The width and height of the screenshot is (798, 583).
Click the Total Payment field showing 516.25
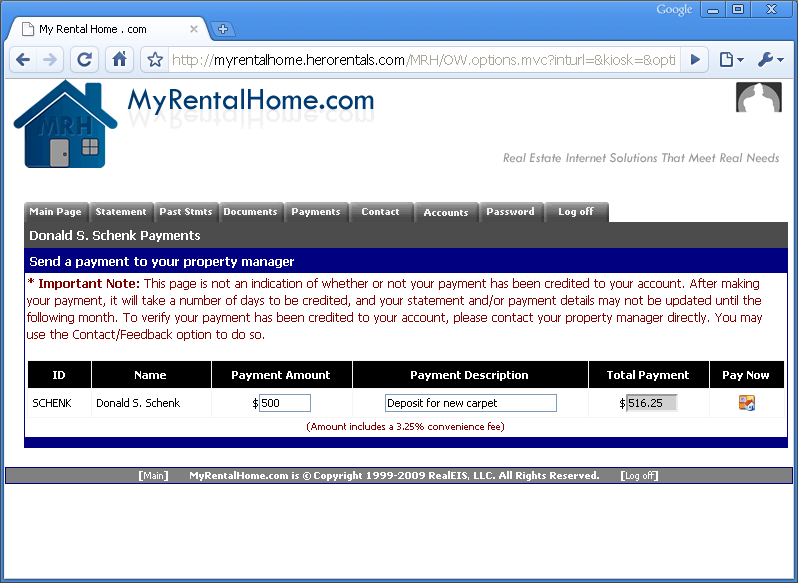click(x=651, y=403)
